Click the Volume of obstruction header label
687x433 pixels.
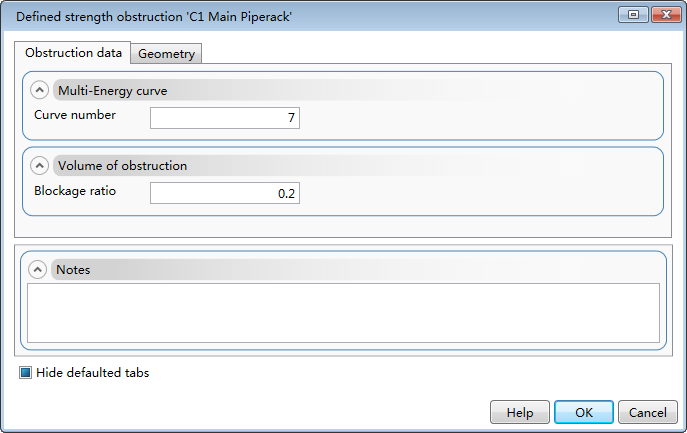click(x=122, y=165)
